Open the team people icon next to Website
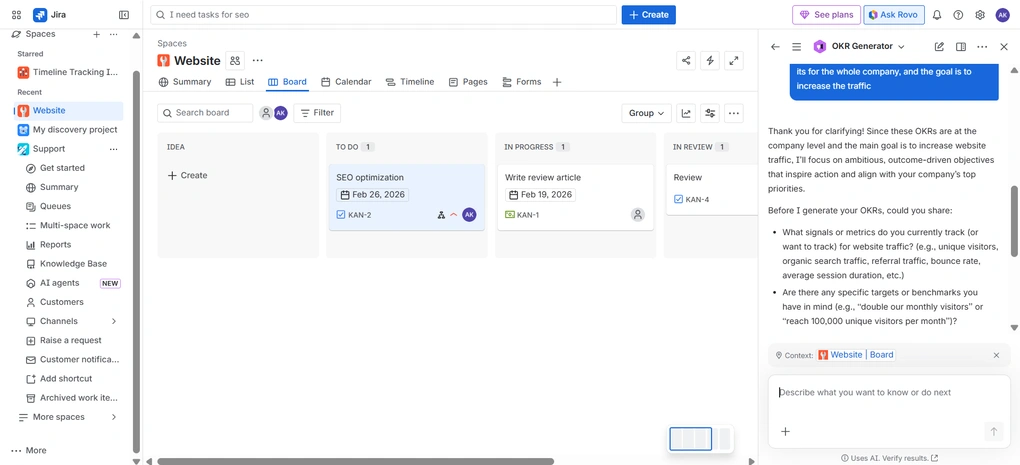The width and height of the screenshot is (1020, 465). pyautogui.click(x=235, y=60)
